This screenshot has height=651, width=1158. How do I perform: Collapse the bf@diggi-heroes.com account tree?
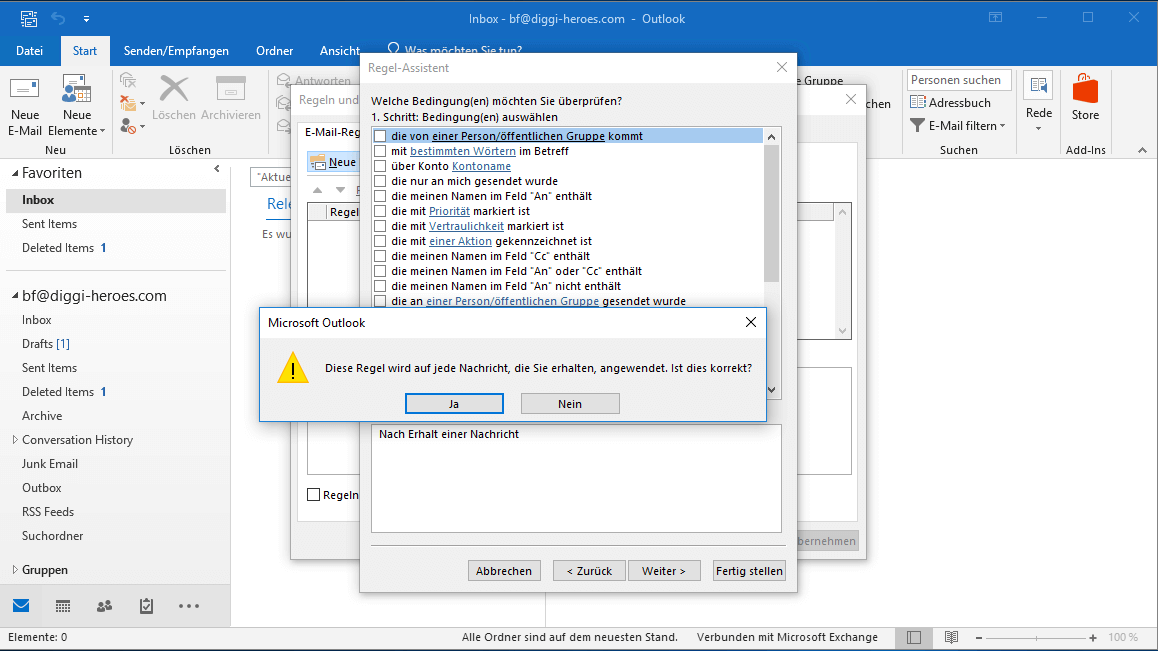click(x=15, y=296)
